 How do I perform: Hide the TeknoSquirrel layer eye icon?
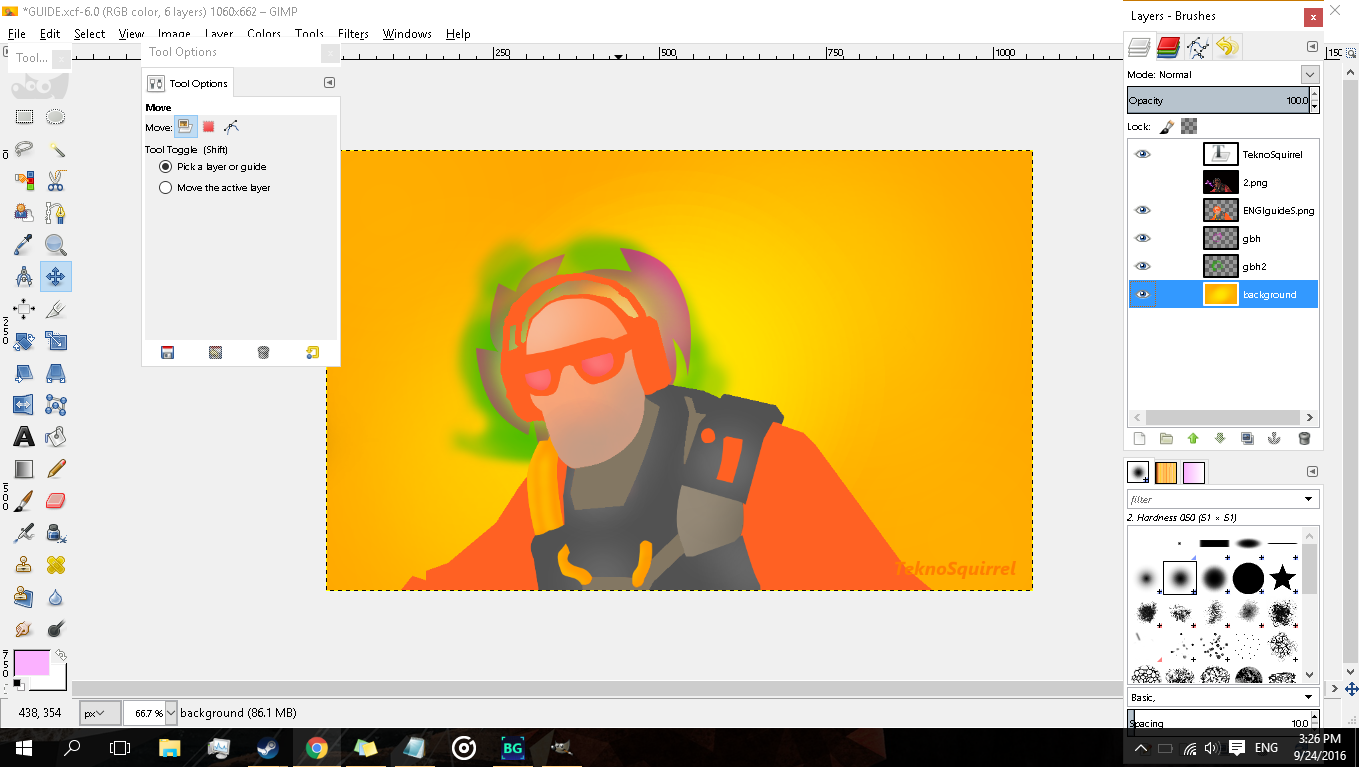(1142, 154)
